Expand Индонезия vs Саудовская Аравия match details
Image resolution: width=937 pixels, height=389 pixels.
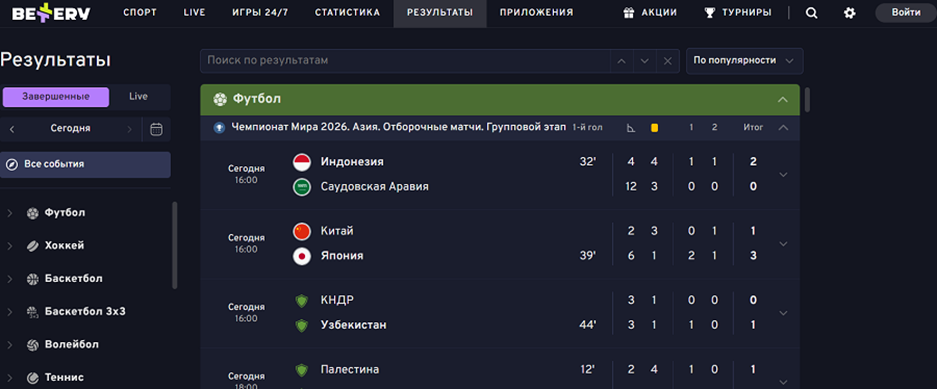(783, 174)
